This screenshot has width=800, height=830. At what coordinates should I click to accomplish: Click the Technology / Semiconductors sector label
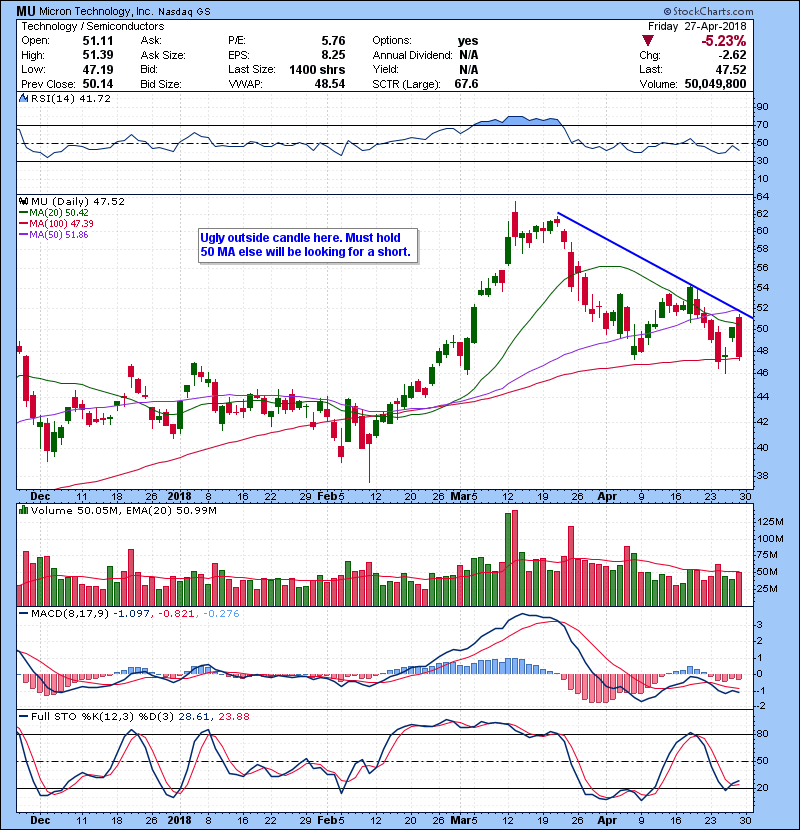pos(93,26)
